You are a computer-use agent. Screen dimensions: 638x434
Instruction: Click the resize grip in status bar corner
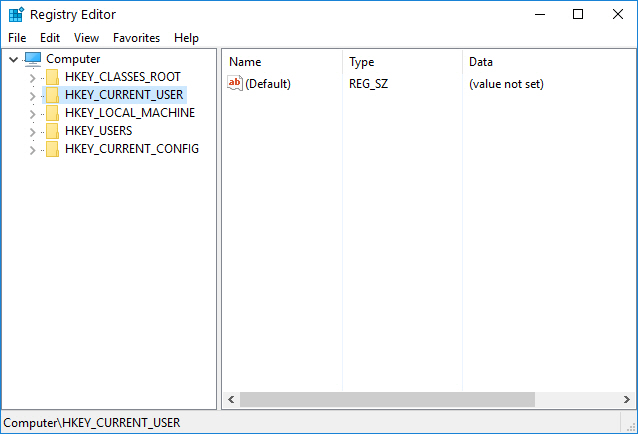click(631, 427)
